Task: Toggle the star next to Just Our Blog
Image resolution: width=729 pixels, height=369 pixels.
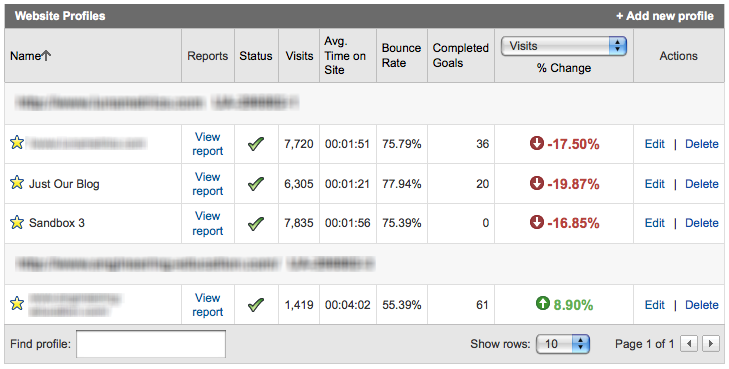Action: click(x=17, y=183)
